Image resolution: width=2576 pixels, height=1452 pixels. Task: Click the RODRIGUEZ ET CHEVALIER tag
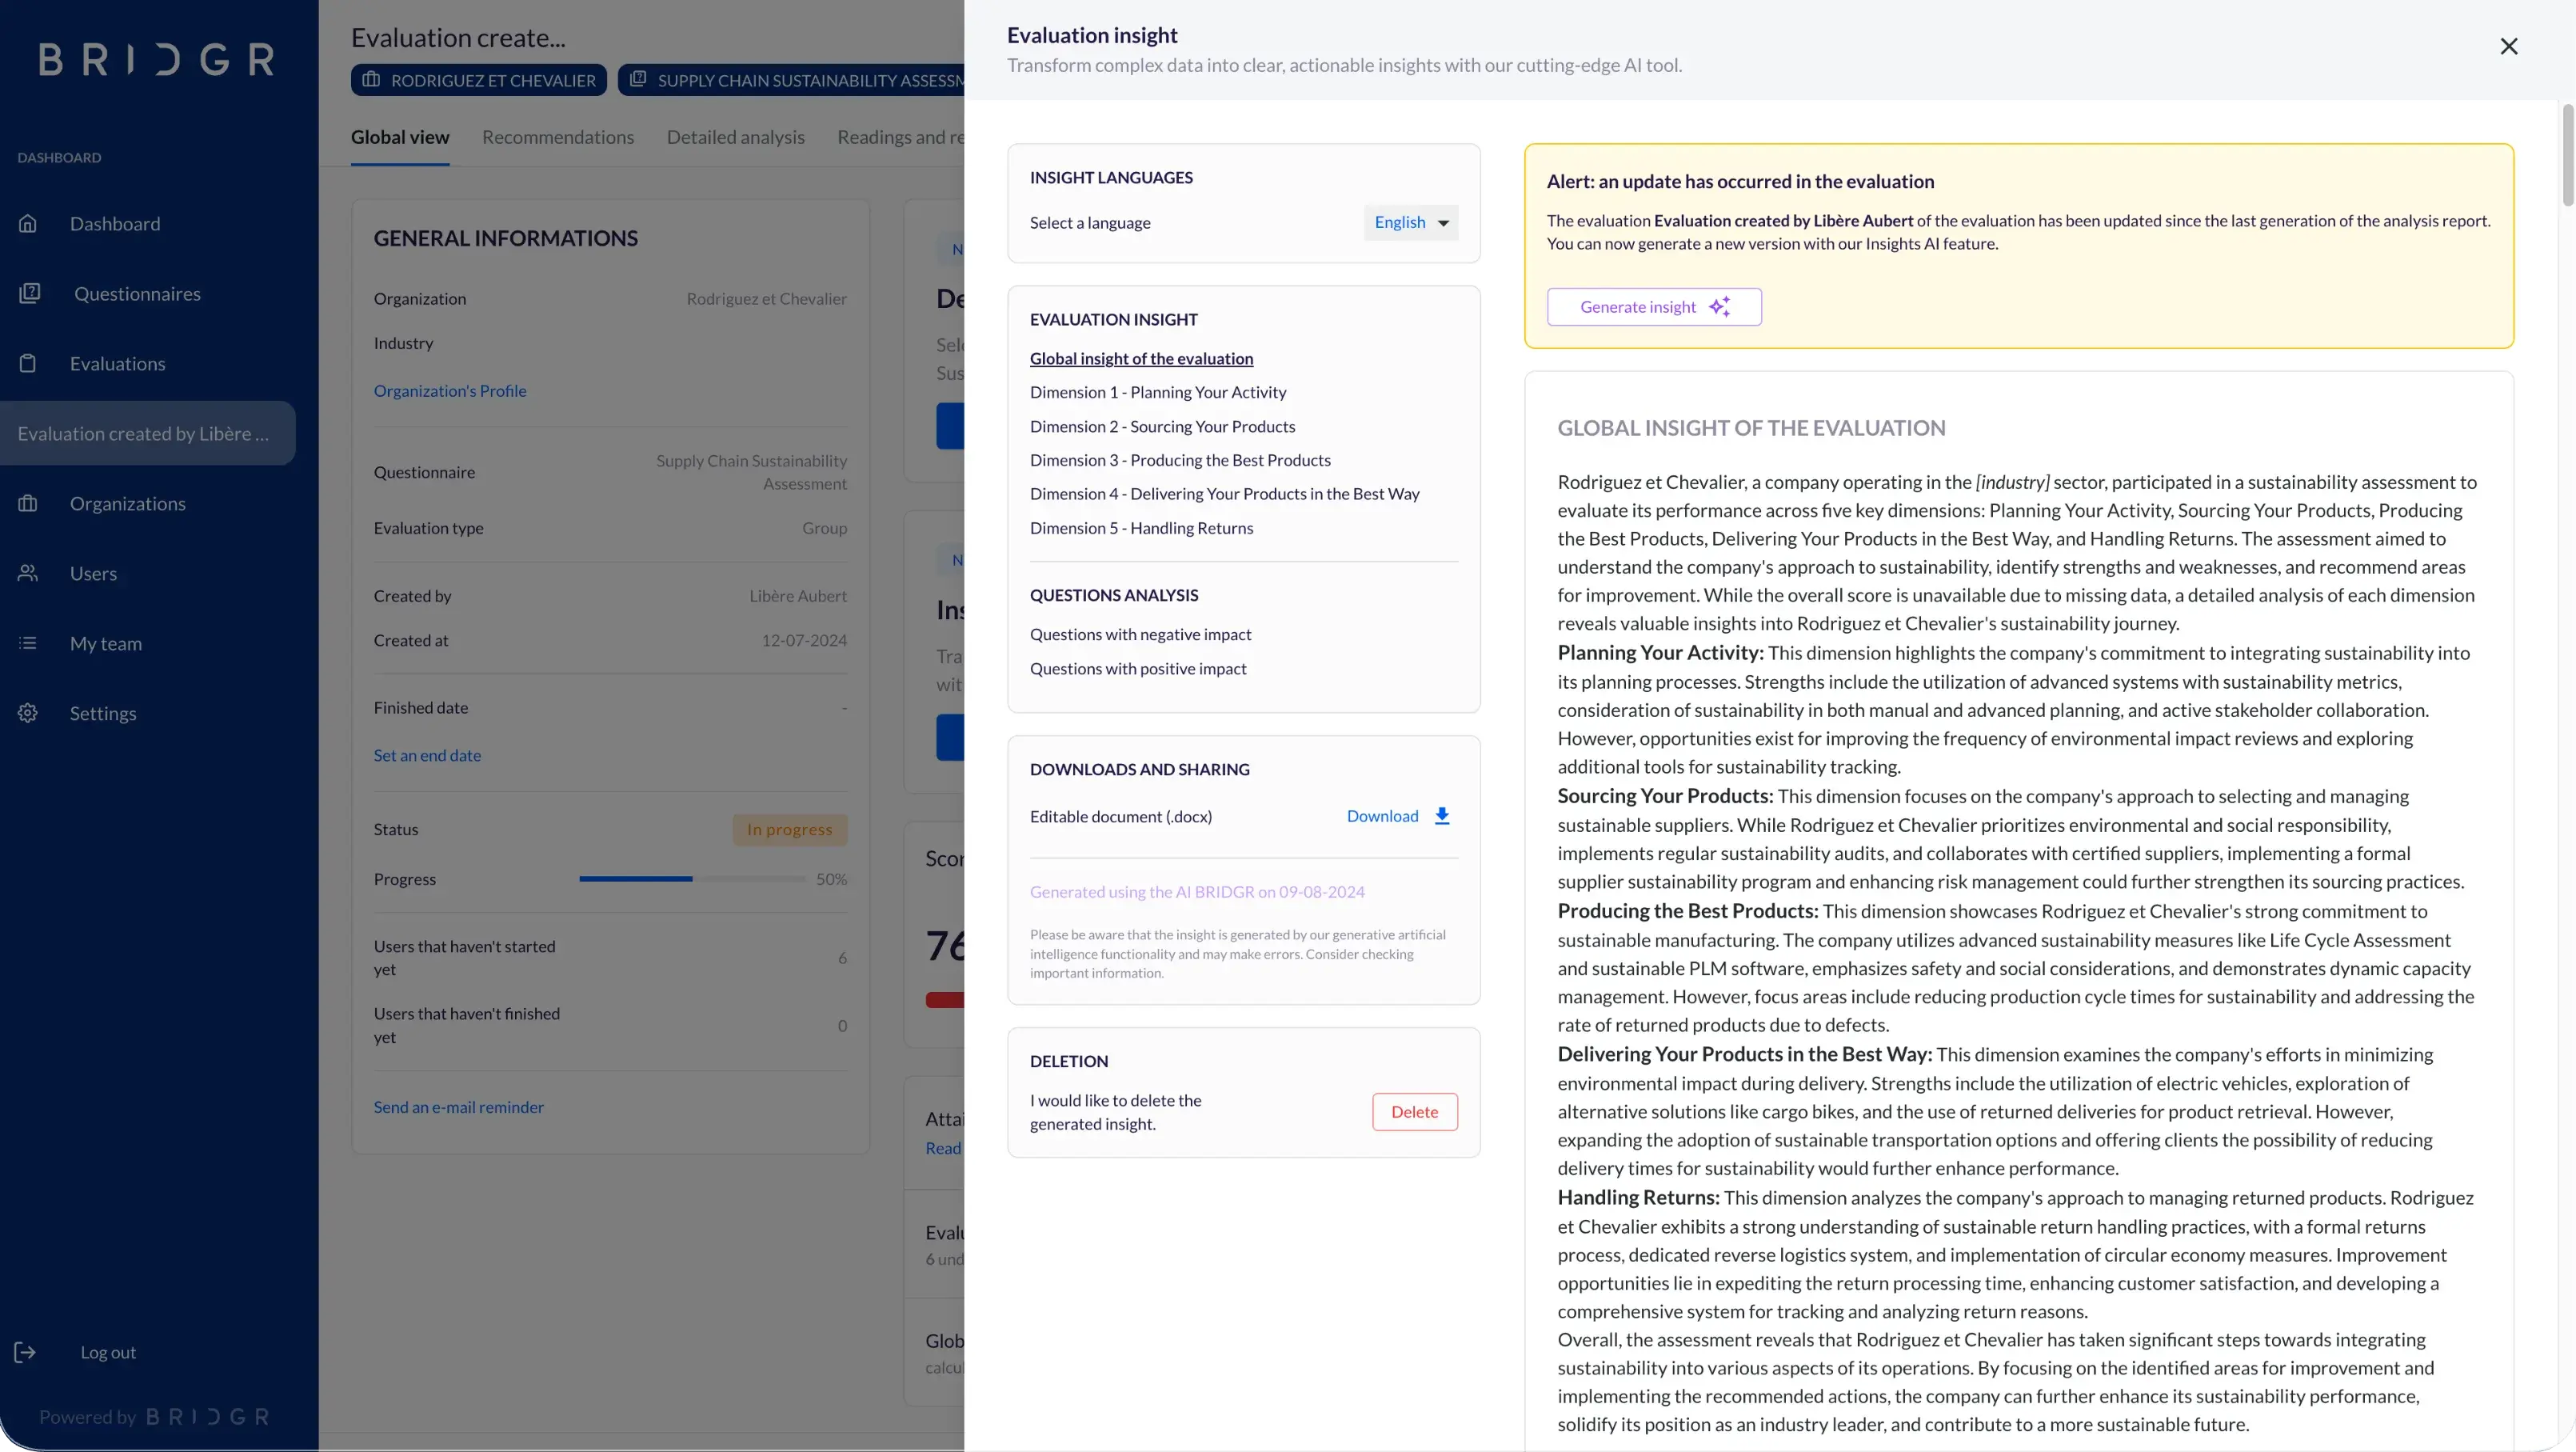point(479,80)
